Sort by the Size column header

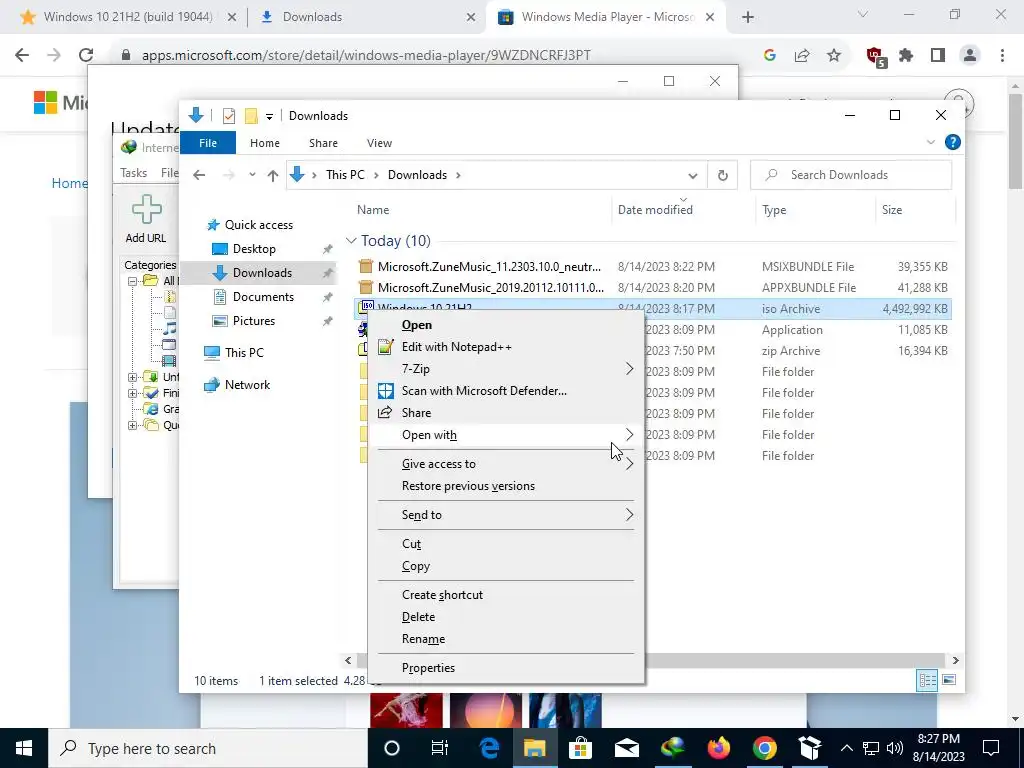[891, 210]
